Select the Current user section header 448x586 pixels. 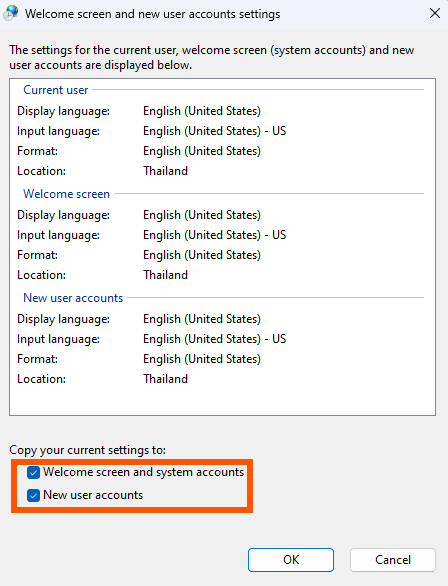(56, 90)
